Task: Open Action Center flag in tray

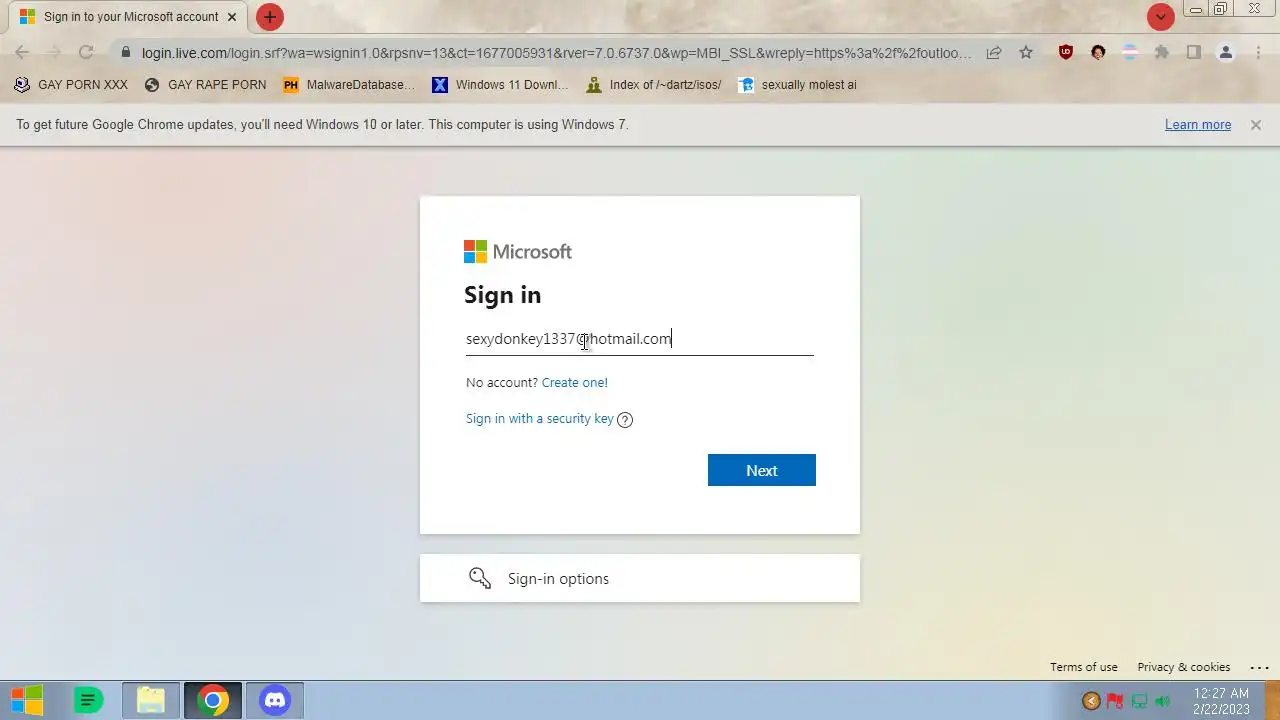Action: pos(1115,701)
